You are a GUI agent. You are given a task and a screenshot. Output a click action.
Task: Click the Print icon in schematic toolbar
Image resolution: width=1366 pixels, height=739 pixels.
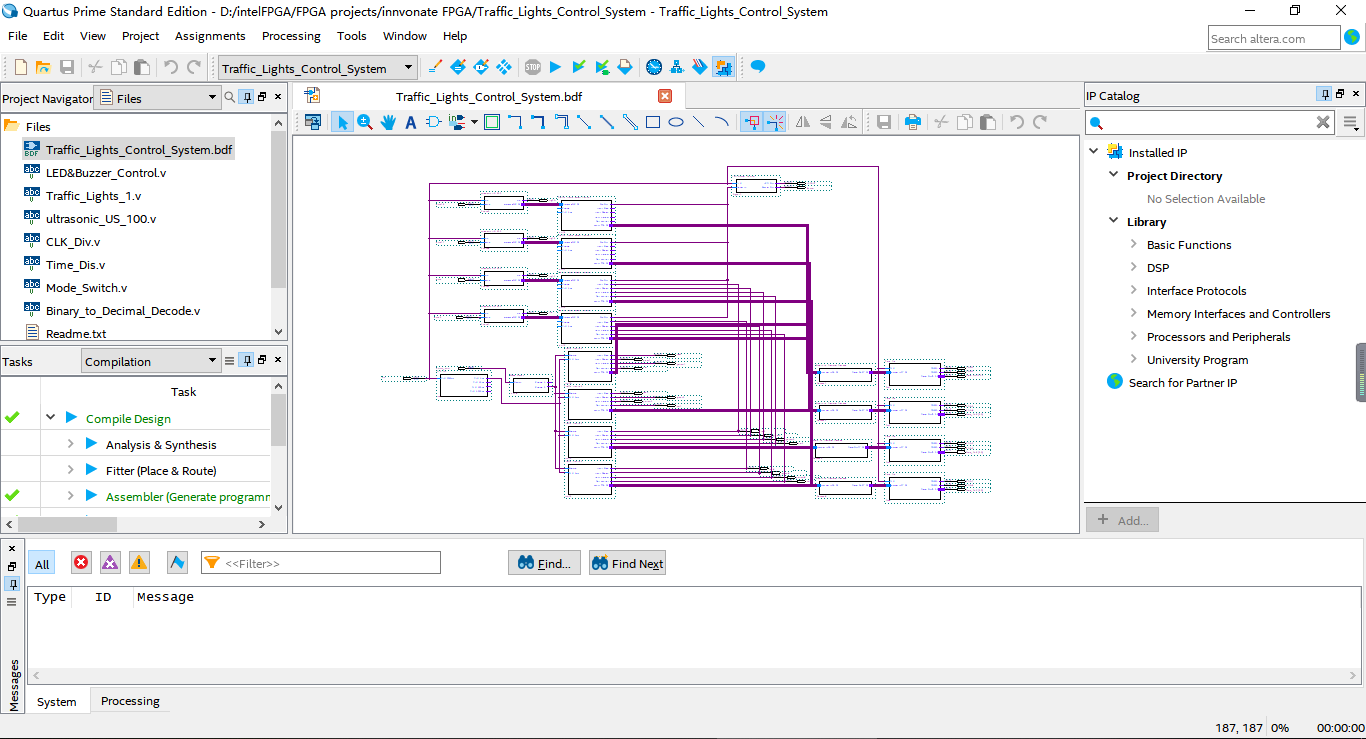(x=913, y=122)
